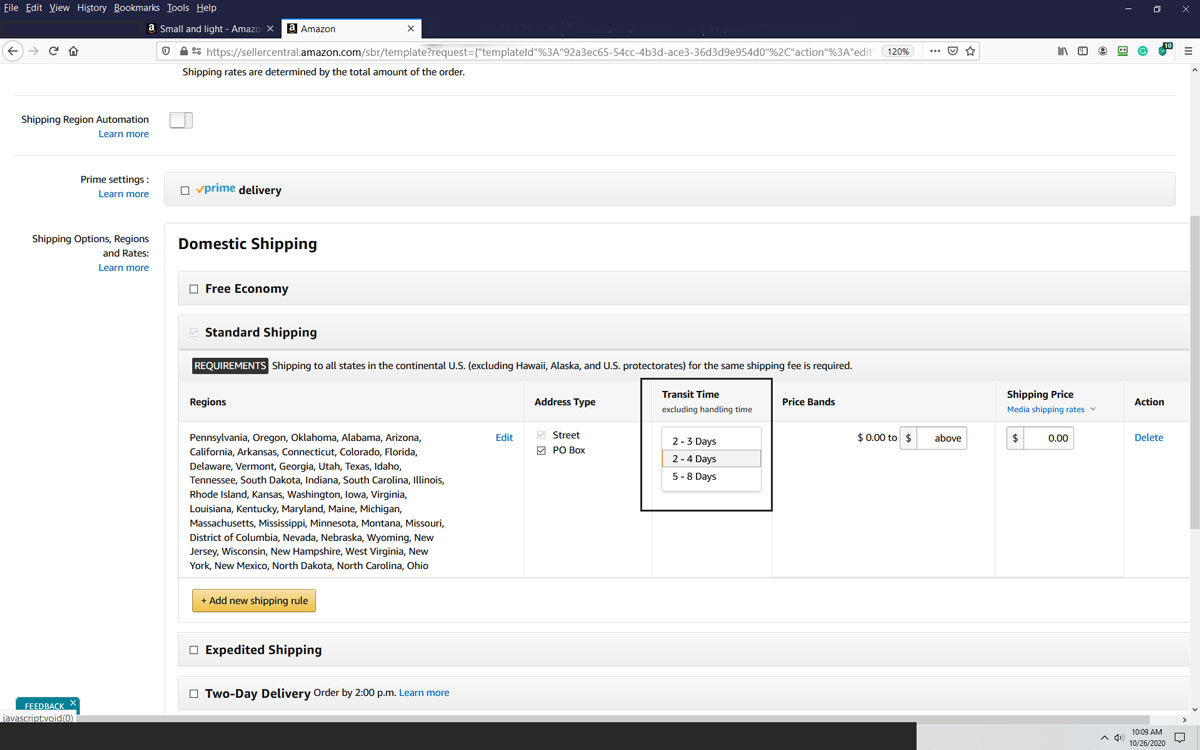This screenshot has height=750, width=1200.
Task: Close the Feedback widget
Action: (73, 702)
